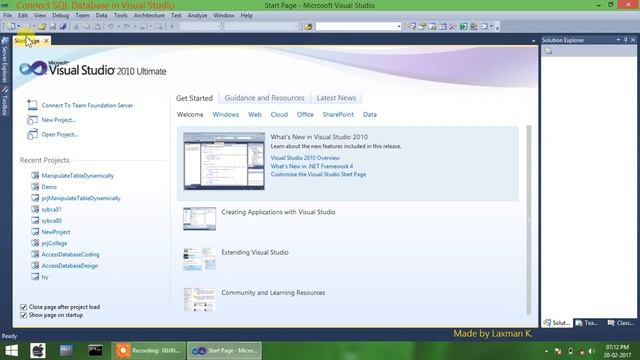Click the Connect To Team Foundation Server icon

coord(32,105)
